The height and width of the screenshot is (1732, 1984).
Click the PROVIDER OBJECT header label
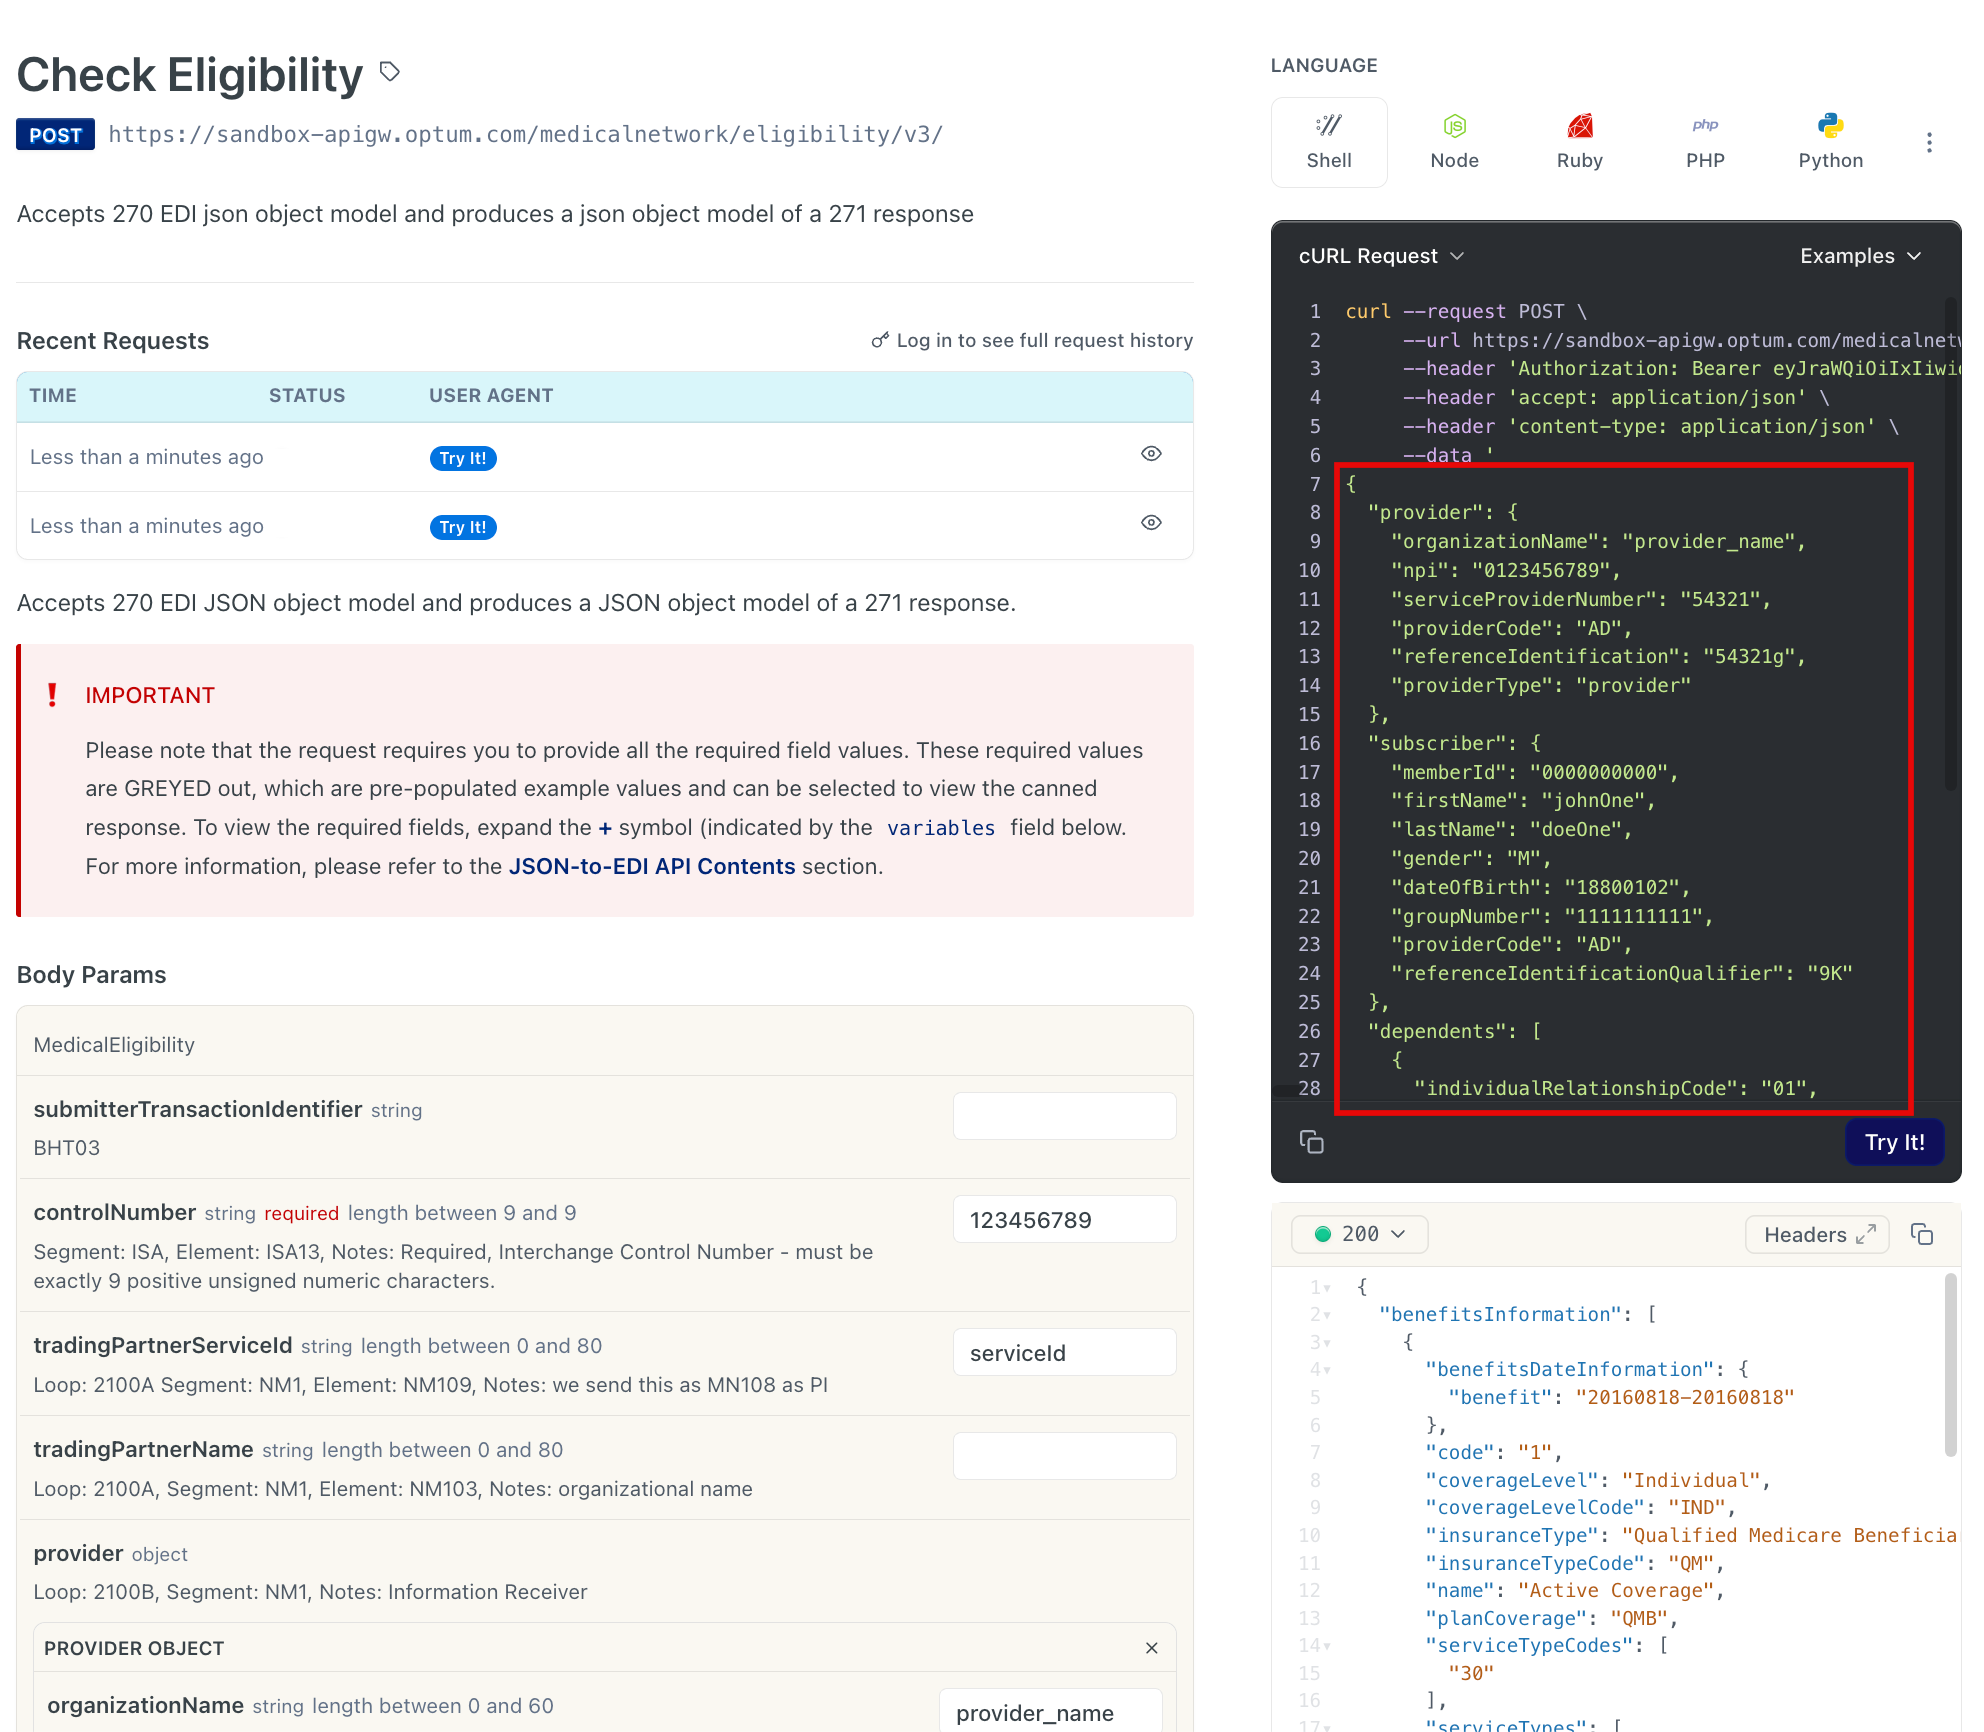pos(134,1648)
